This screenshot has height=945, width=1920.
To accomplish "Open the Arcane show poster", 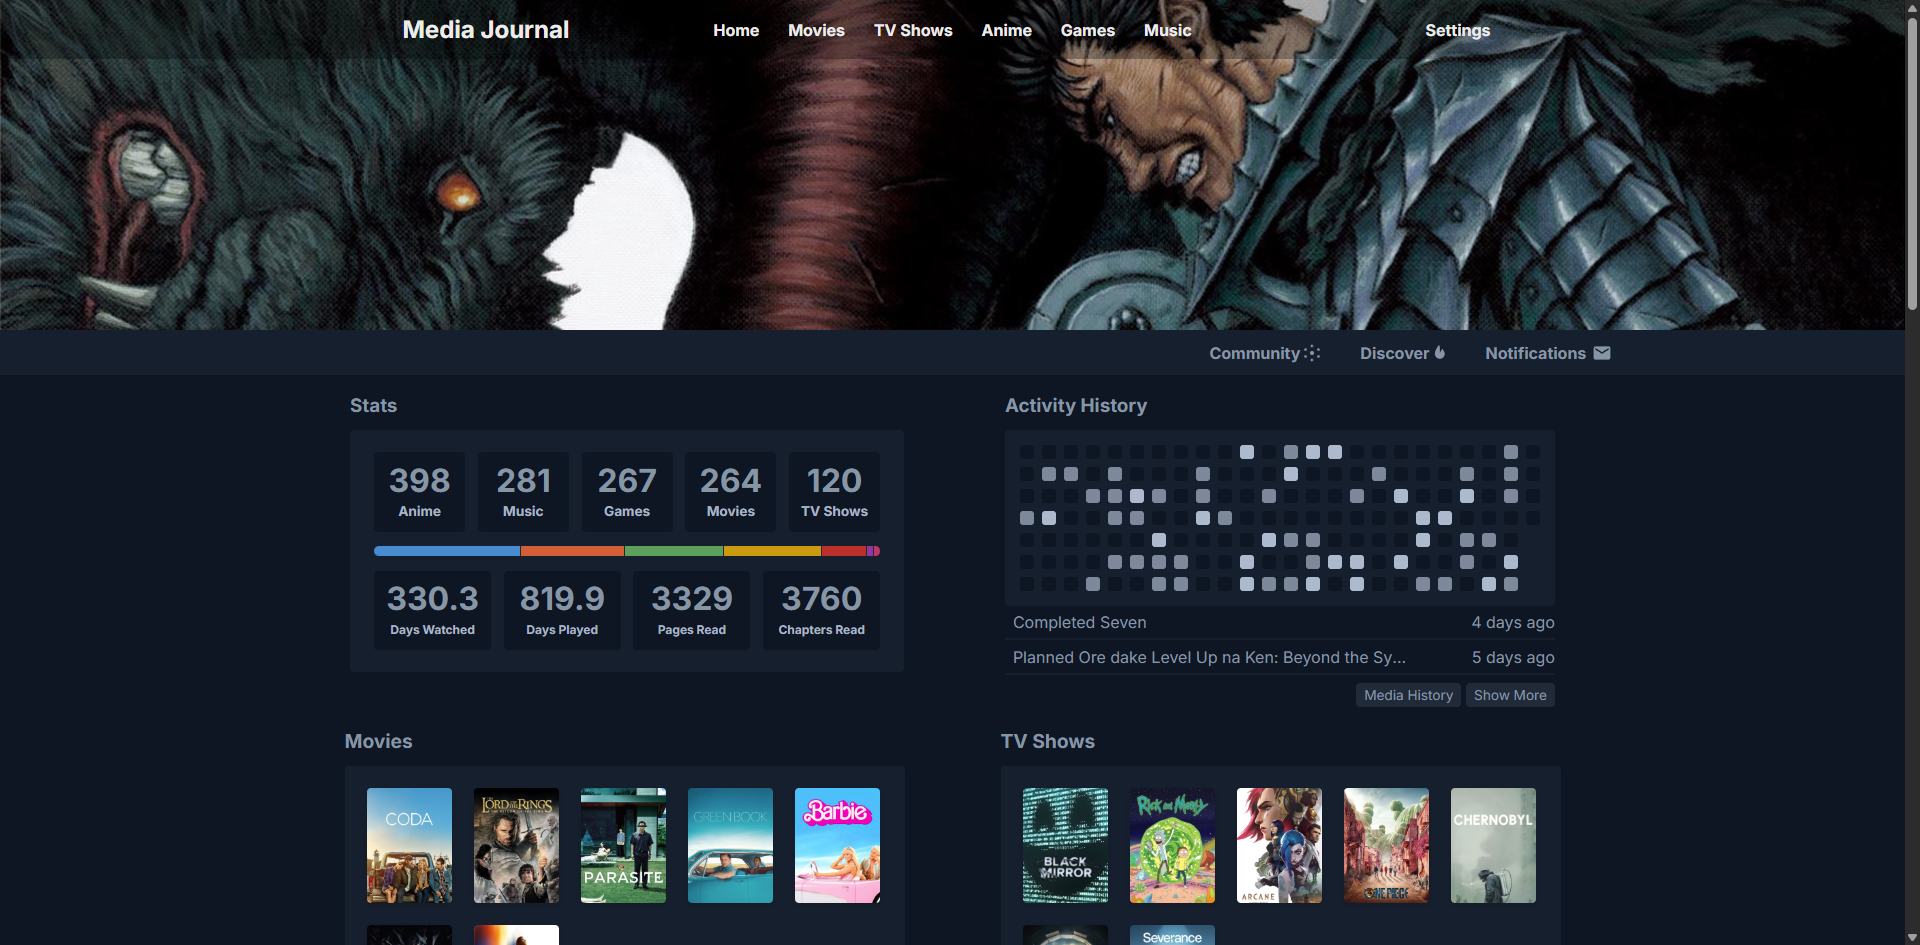I will coord(1279,846).
